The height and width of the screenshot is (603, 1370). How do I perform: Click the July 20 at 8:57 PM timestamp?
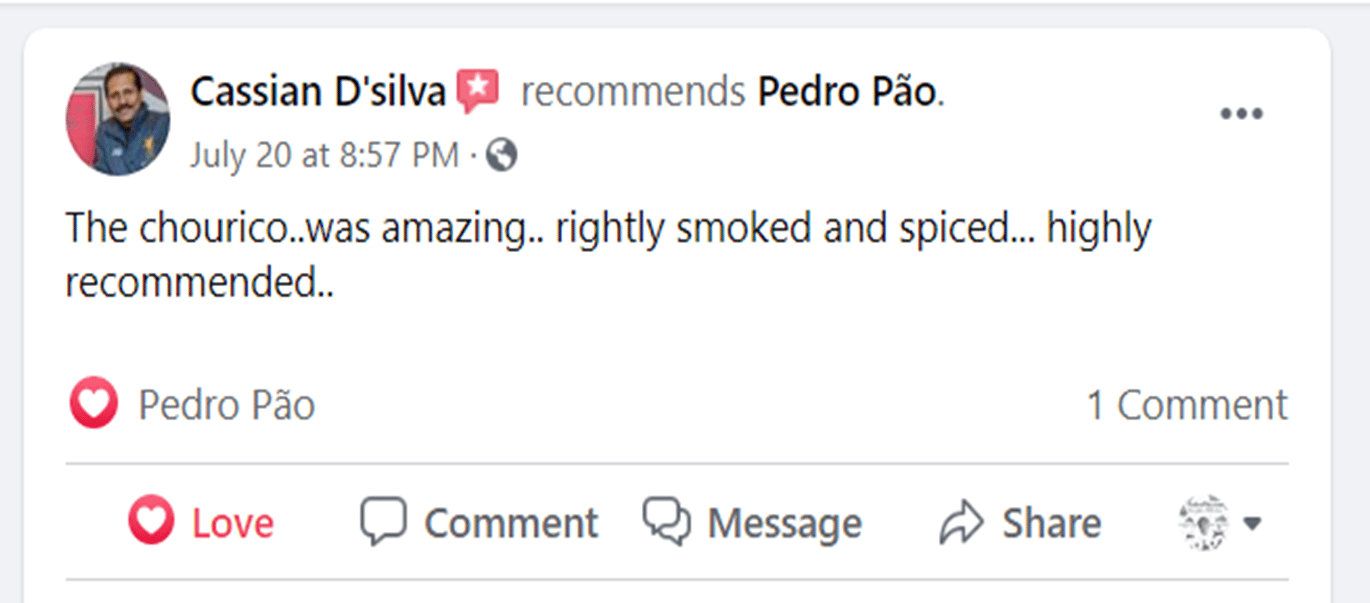coord(325,155)
